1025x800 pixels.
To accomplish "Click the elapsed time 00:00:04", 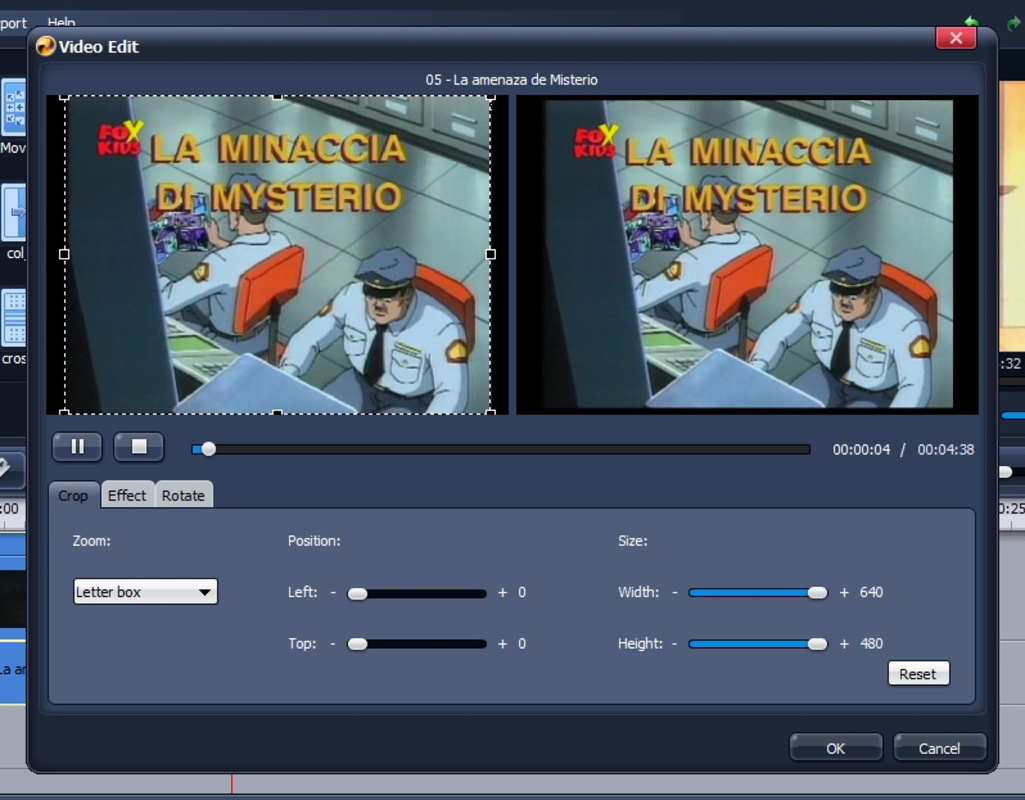I will (x=862, y=450).
